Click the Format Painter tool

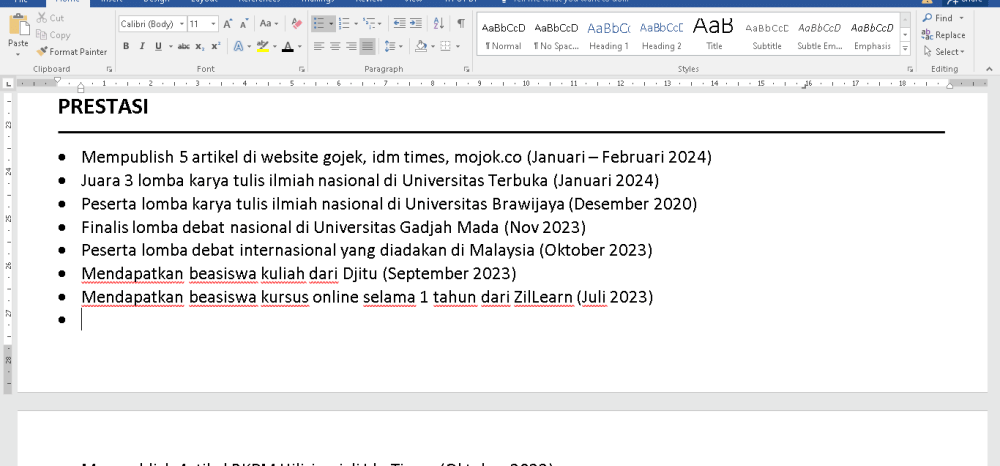[71, 52]
